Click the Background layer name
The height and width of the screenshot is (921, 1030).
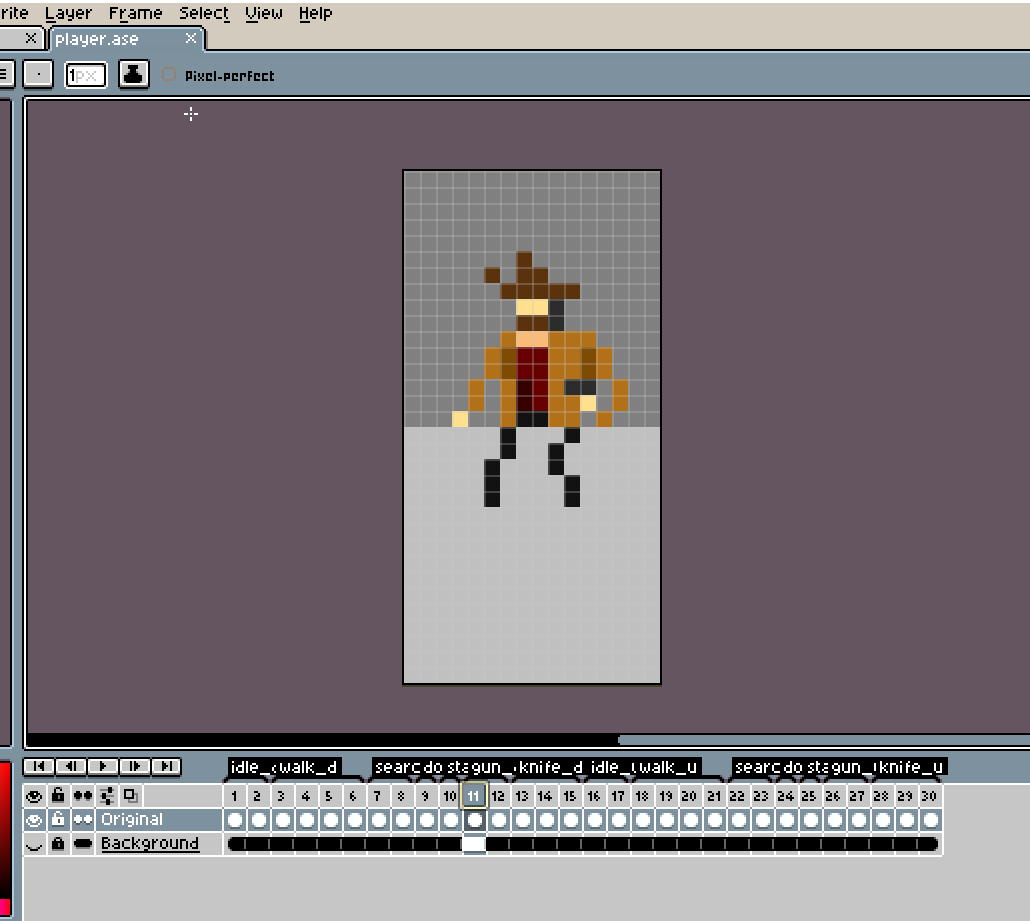150,843
